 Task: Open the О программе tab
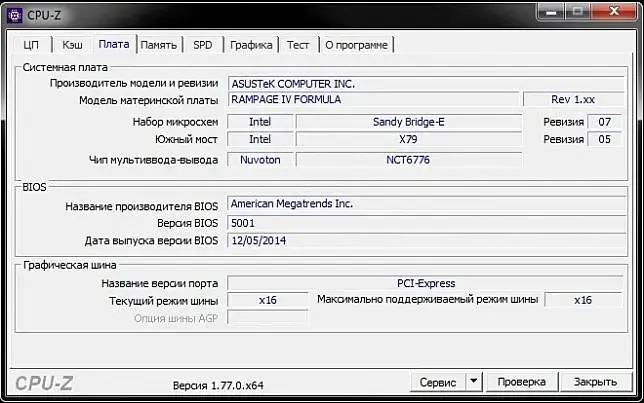click(356, 45)
